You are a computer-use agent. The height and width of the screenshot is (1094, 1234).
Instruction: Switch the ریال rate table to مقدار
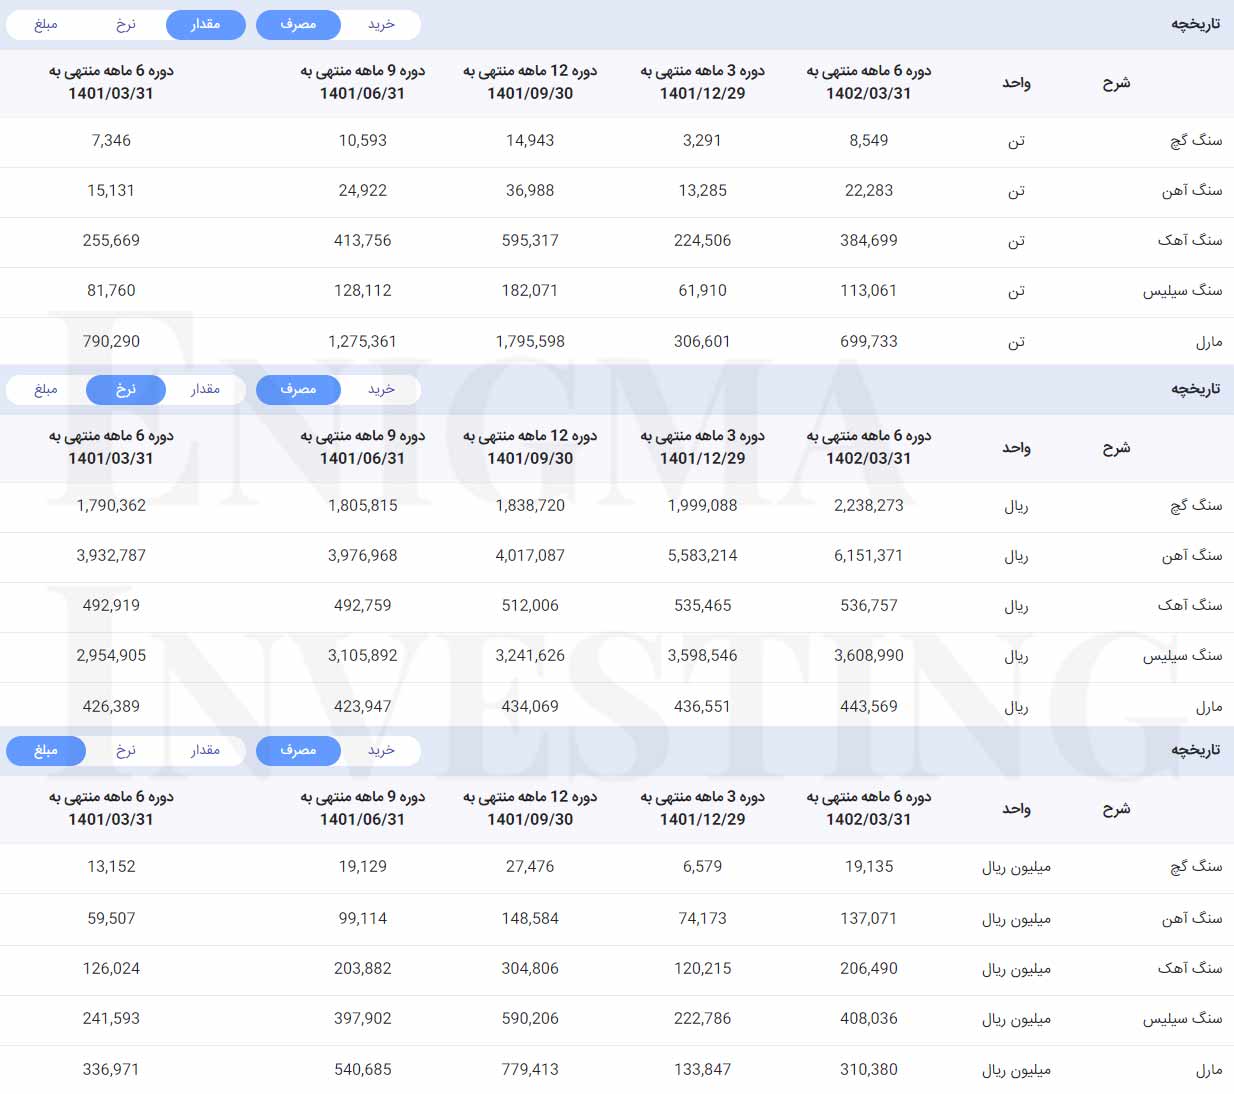pos(205,390)
